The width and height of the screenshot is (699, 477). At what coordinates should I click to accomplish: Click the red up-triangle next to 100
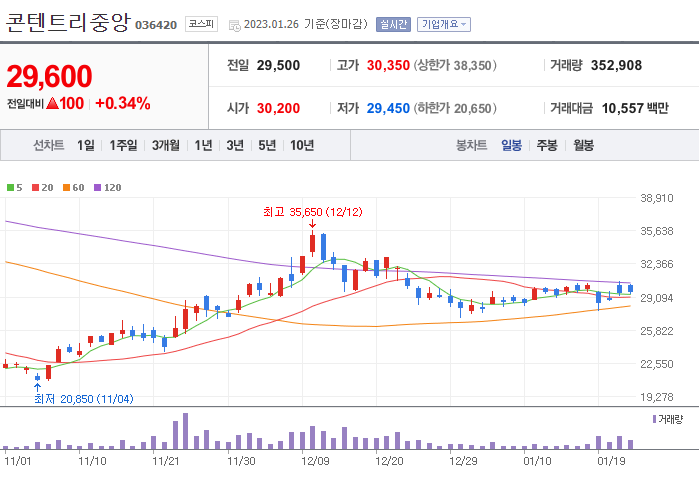pyautogui.click(x=53, y=103)
